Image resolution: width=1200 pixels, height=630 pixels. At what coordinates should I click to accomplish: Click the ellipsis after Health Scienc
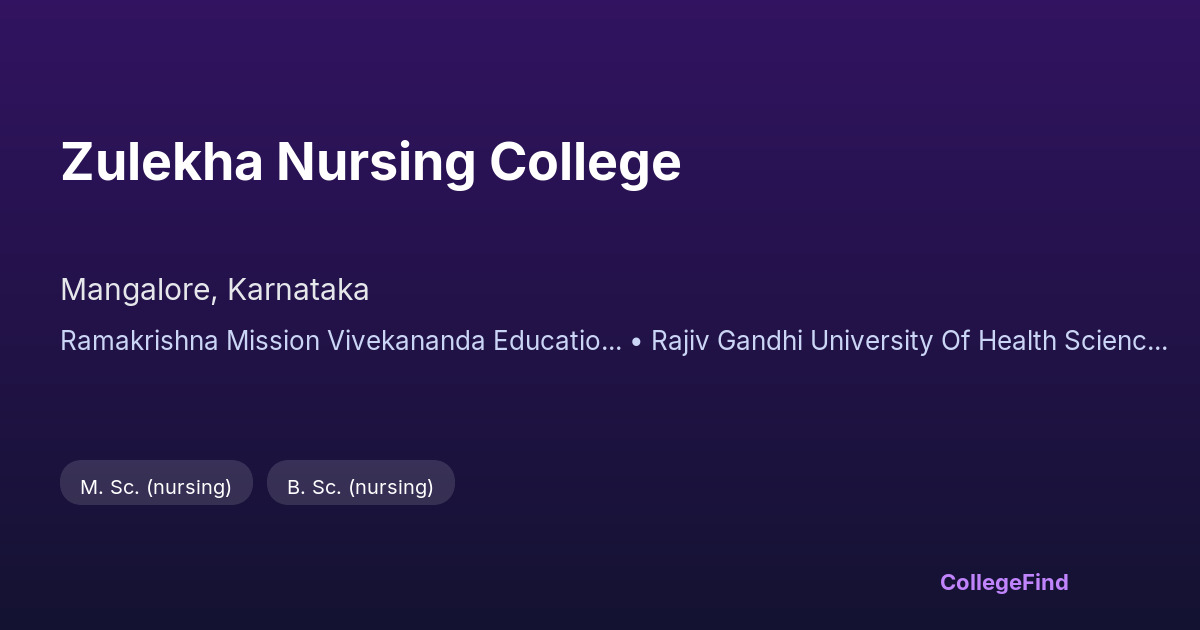1157,343
